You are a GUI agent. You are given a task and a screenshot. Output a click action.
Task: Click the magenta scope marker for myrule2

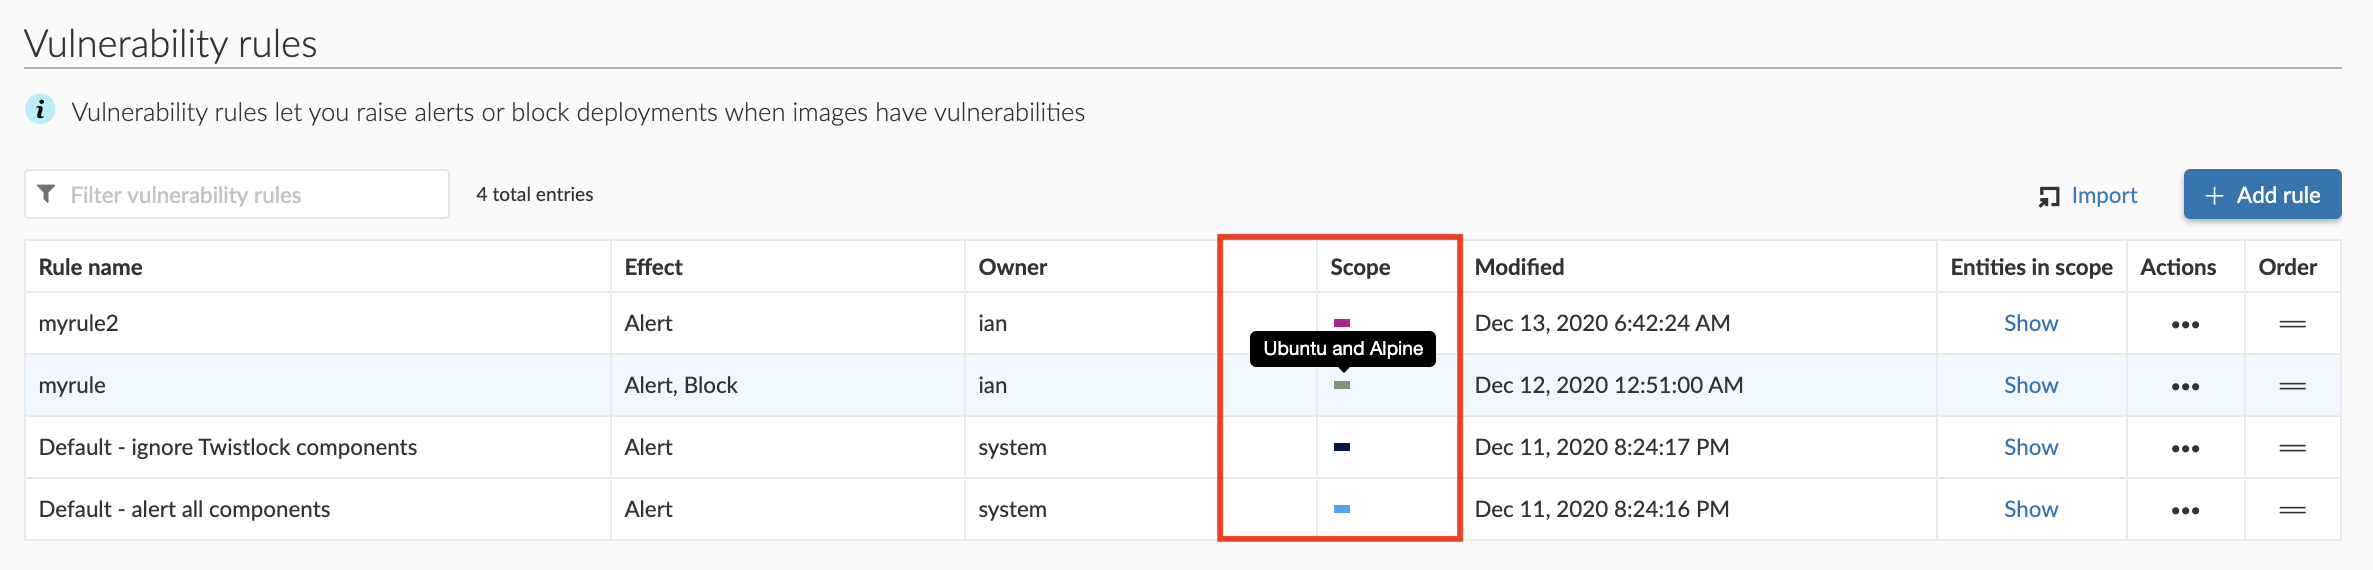coord(1342,323)
